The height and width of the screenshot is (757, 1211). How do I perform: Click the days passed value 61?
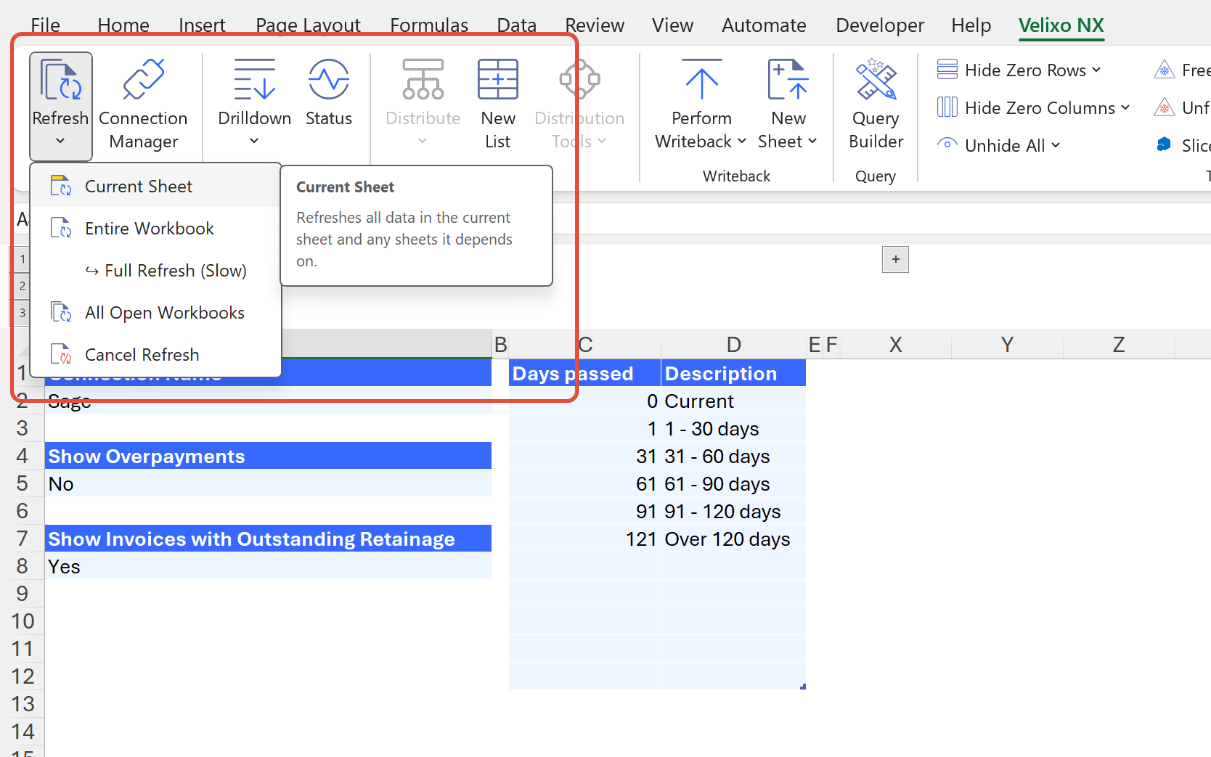(585, 483)
